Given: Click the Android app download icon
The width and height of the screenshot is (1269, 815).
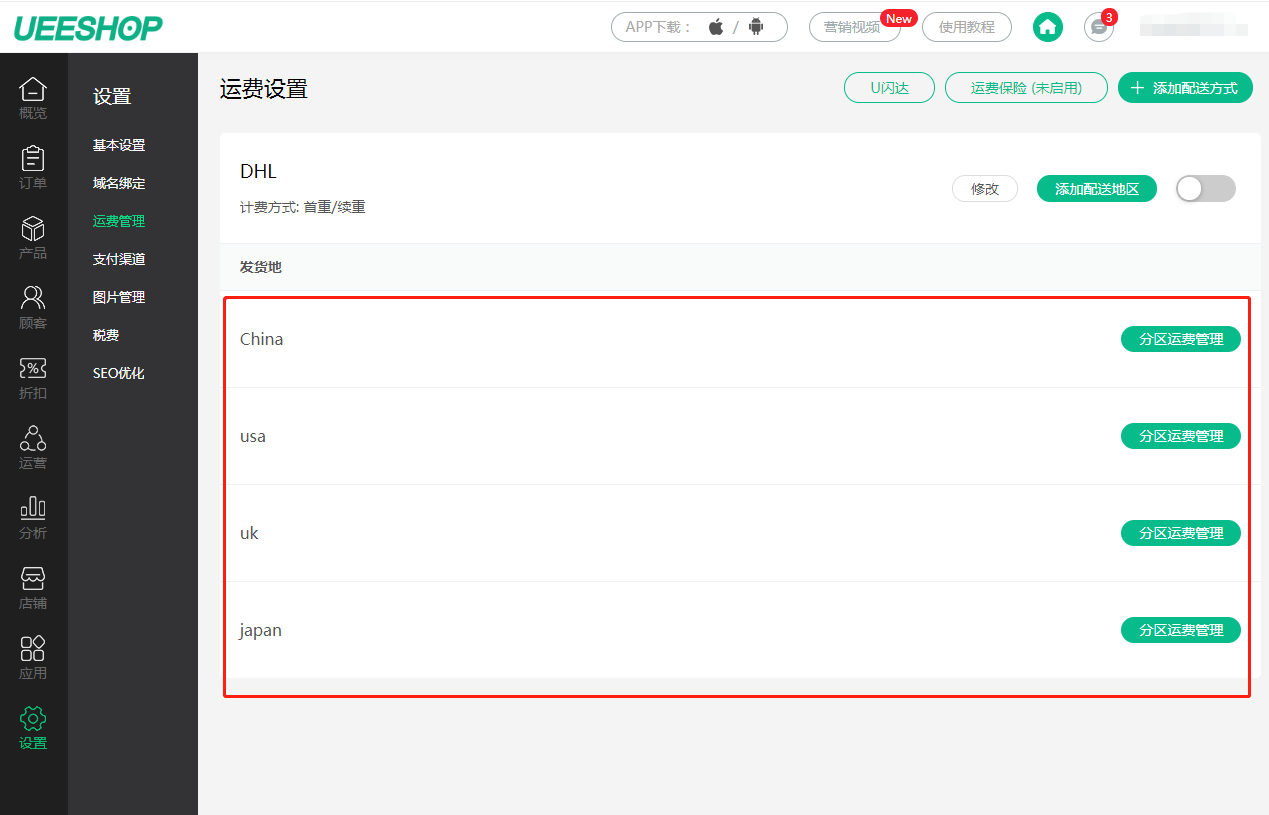Looking at the screenshot, I should 756,27.
